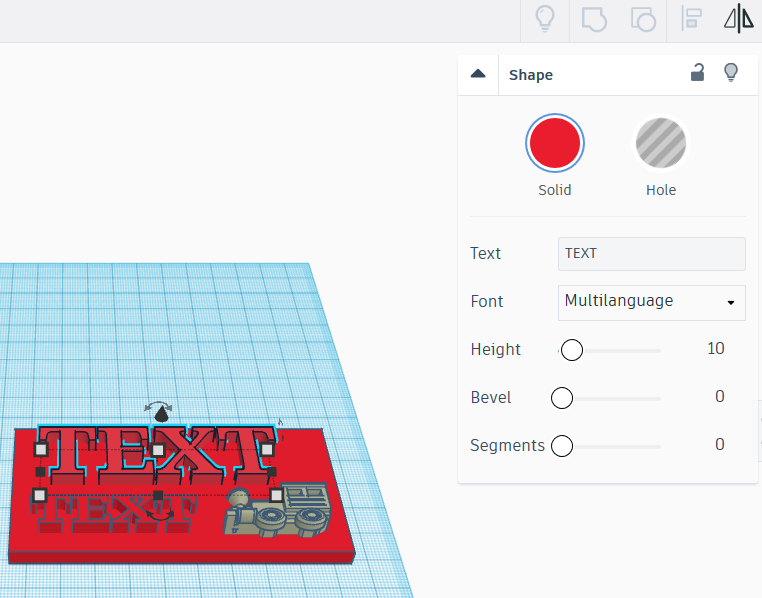Click the Segments slider handle
Image resolution: width=762 pixels, height=598 pixels.
coord(562,445)
